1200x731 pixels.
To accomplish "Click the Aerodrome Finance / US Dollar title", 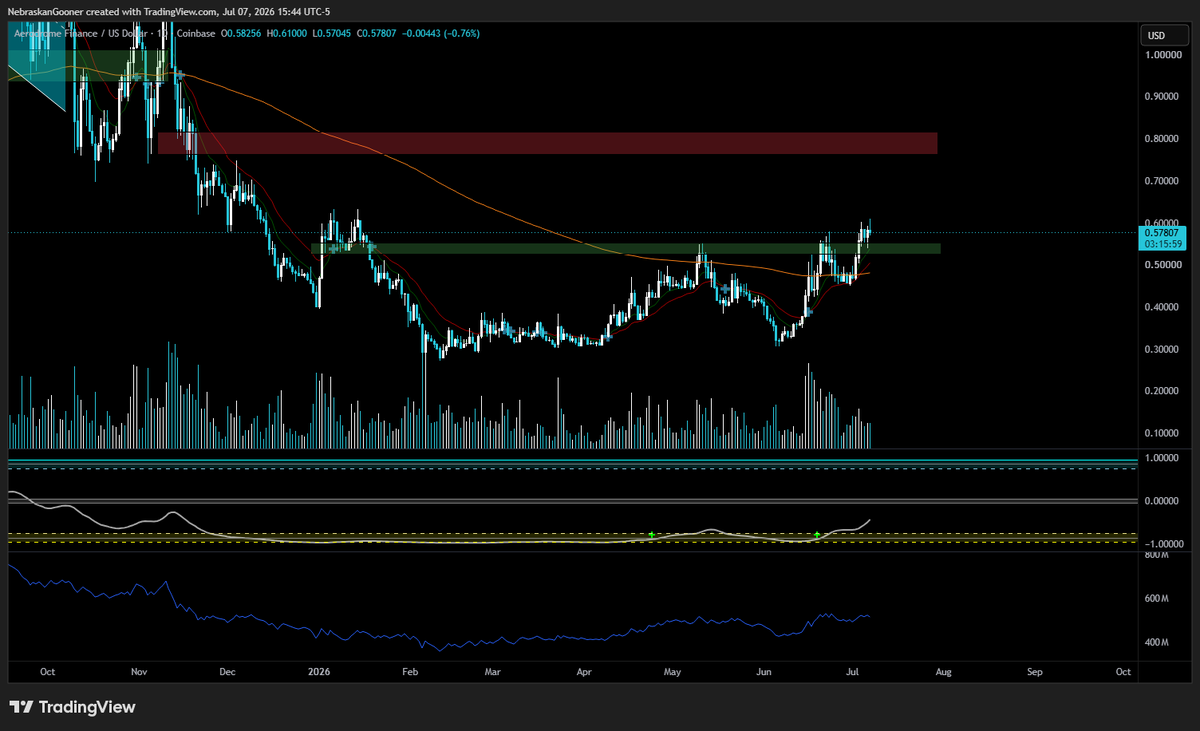I will coord(82,33).
